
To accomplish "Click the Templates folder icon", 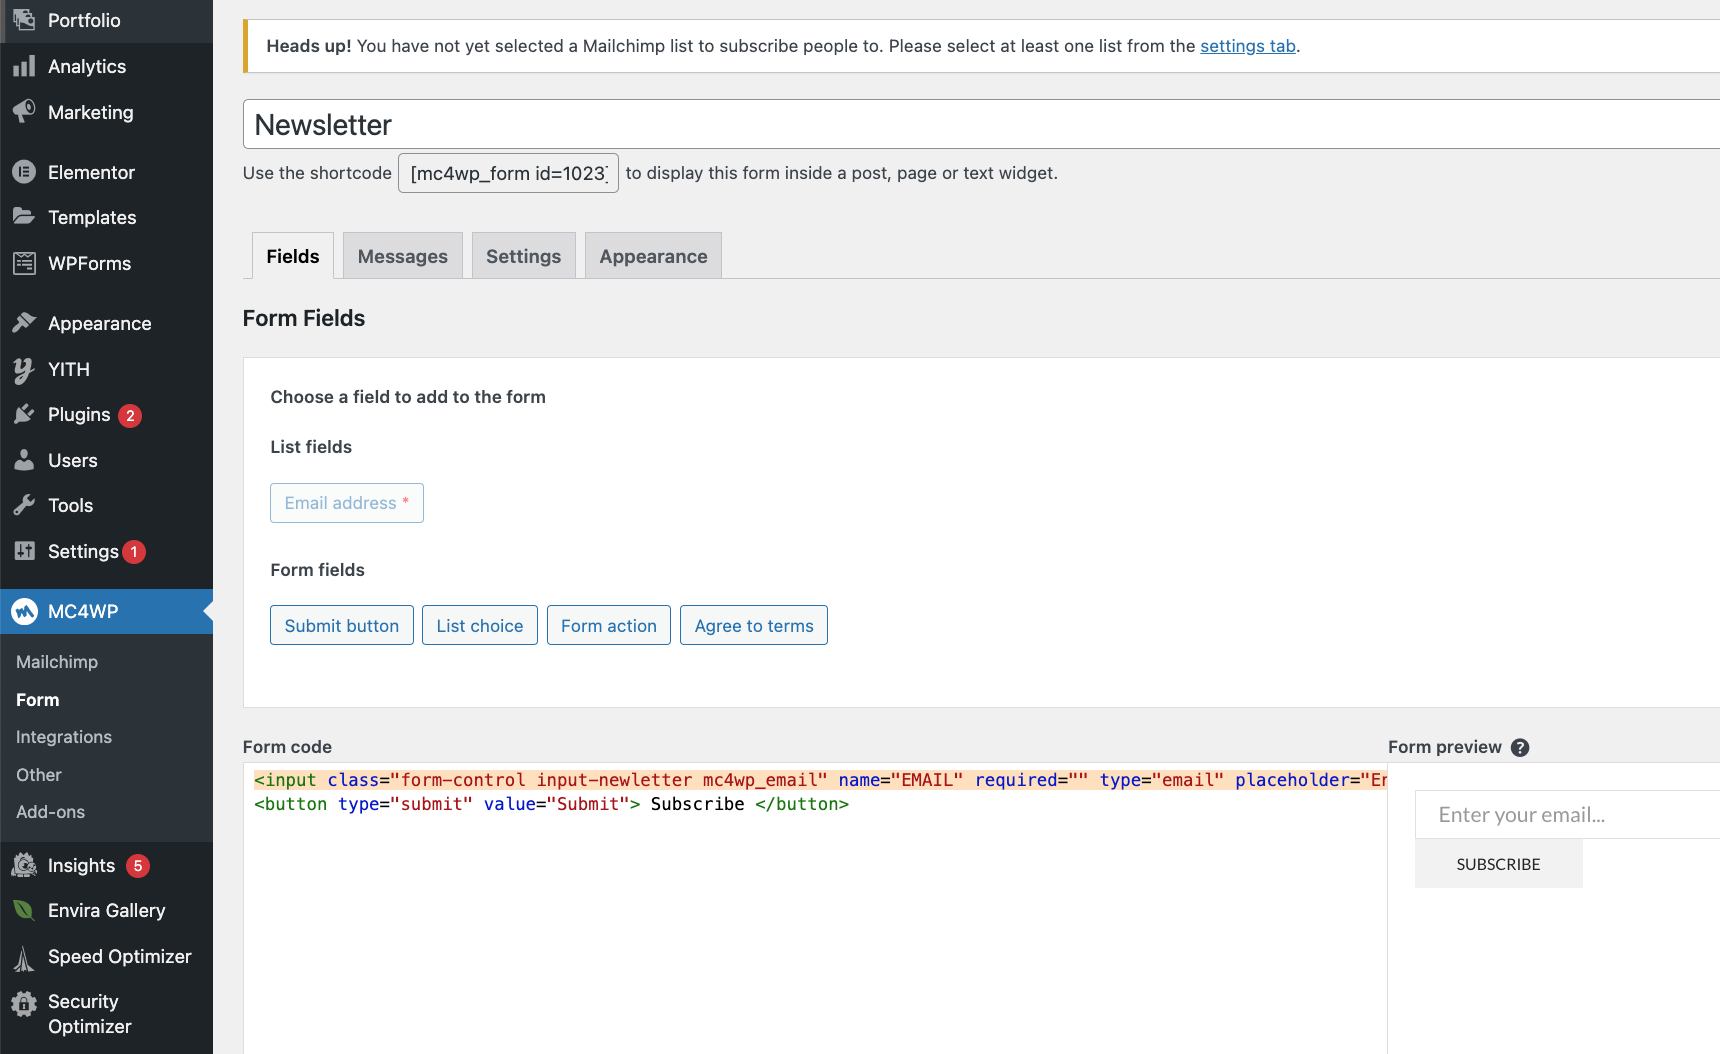I will 24,217.
